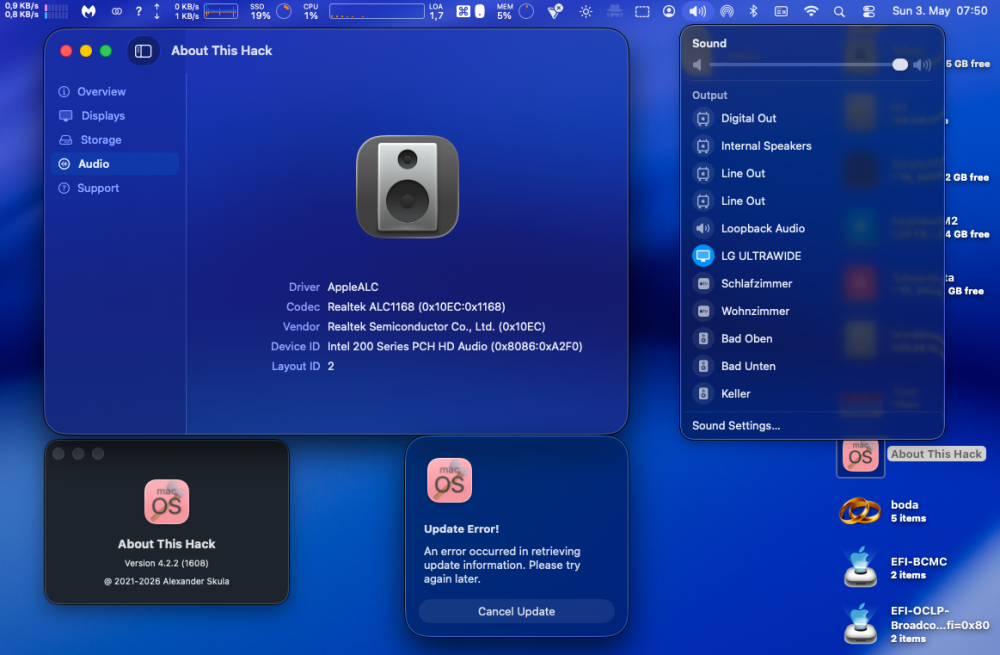The image size is (1000, 655).
Task: Select the boda folder on the desktop
Action: pyautogui.click(x=860, y=511)
